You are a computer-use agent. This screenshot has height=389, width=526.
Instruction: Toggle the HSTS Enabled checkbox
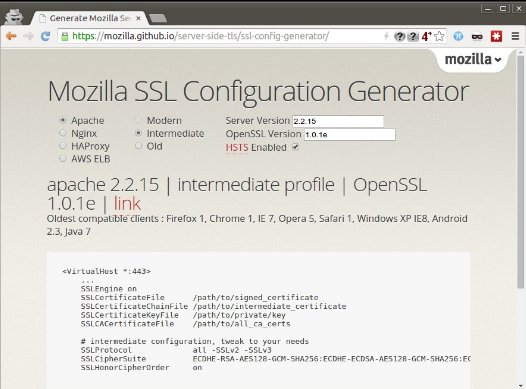tap(296, 147)
